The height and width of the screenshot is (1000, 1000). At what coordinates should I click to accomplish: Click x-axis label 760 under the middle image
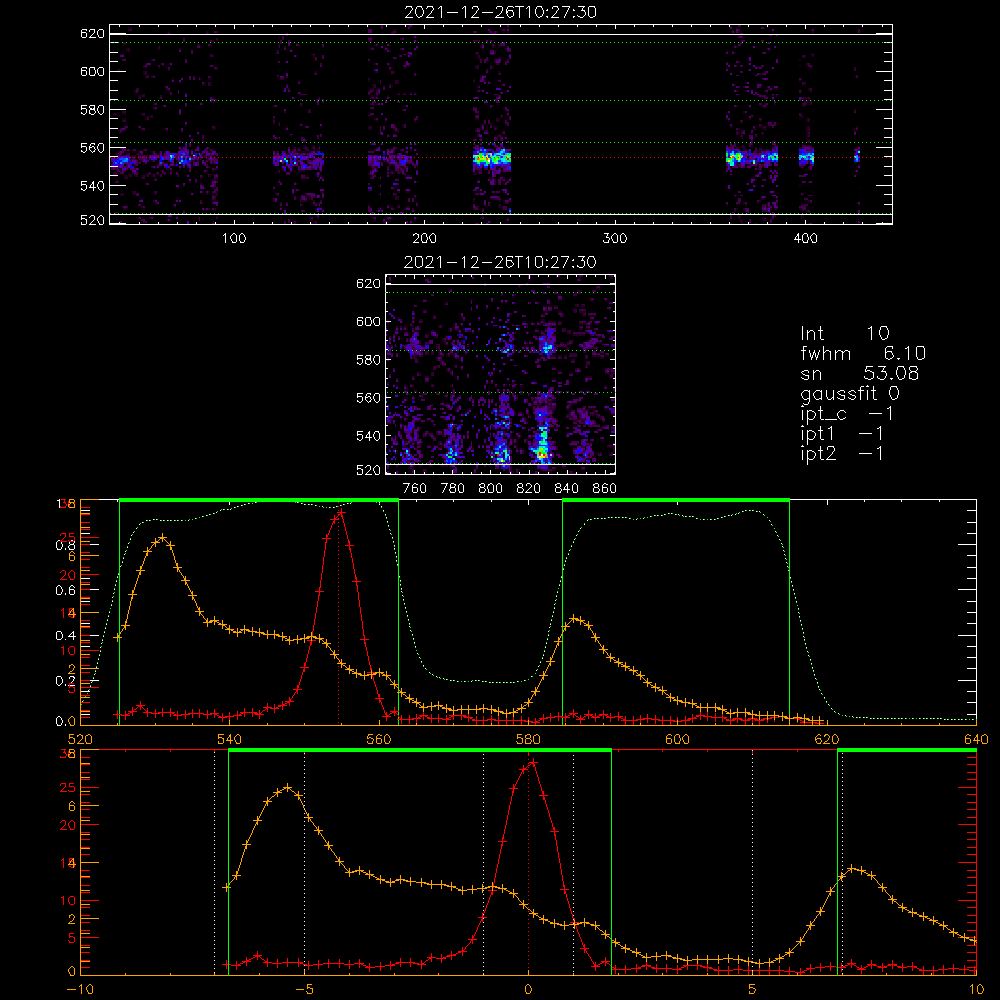coord(415,489)
